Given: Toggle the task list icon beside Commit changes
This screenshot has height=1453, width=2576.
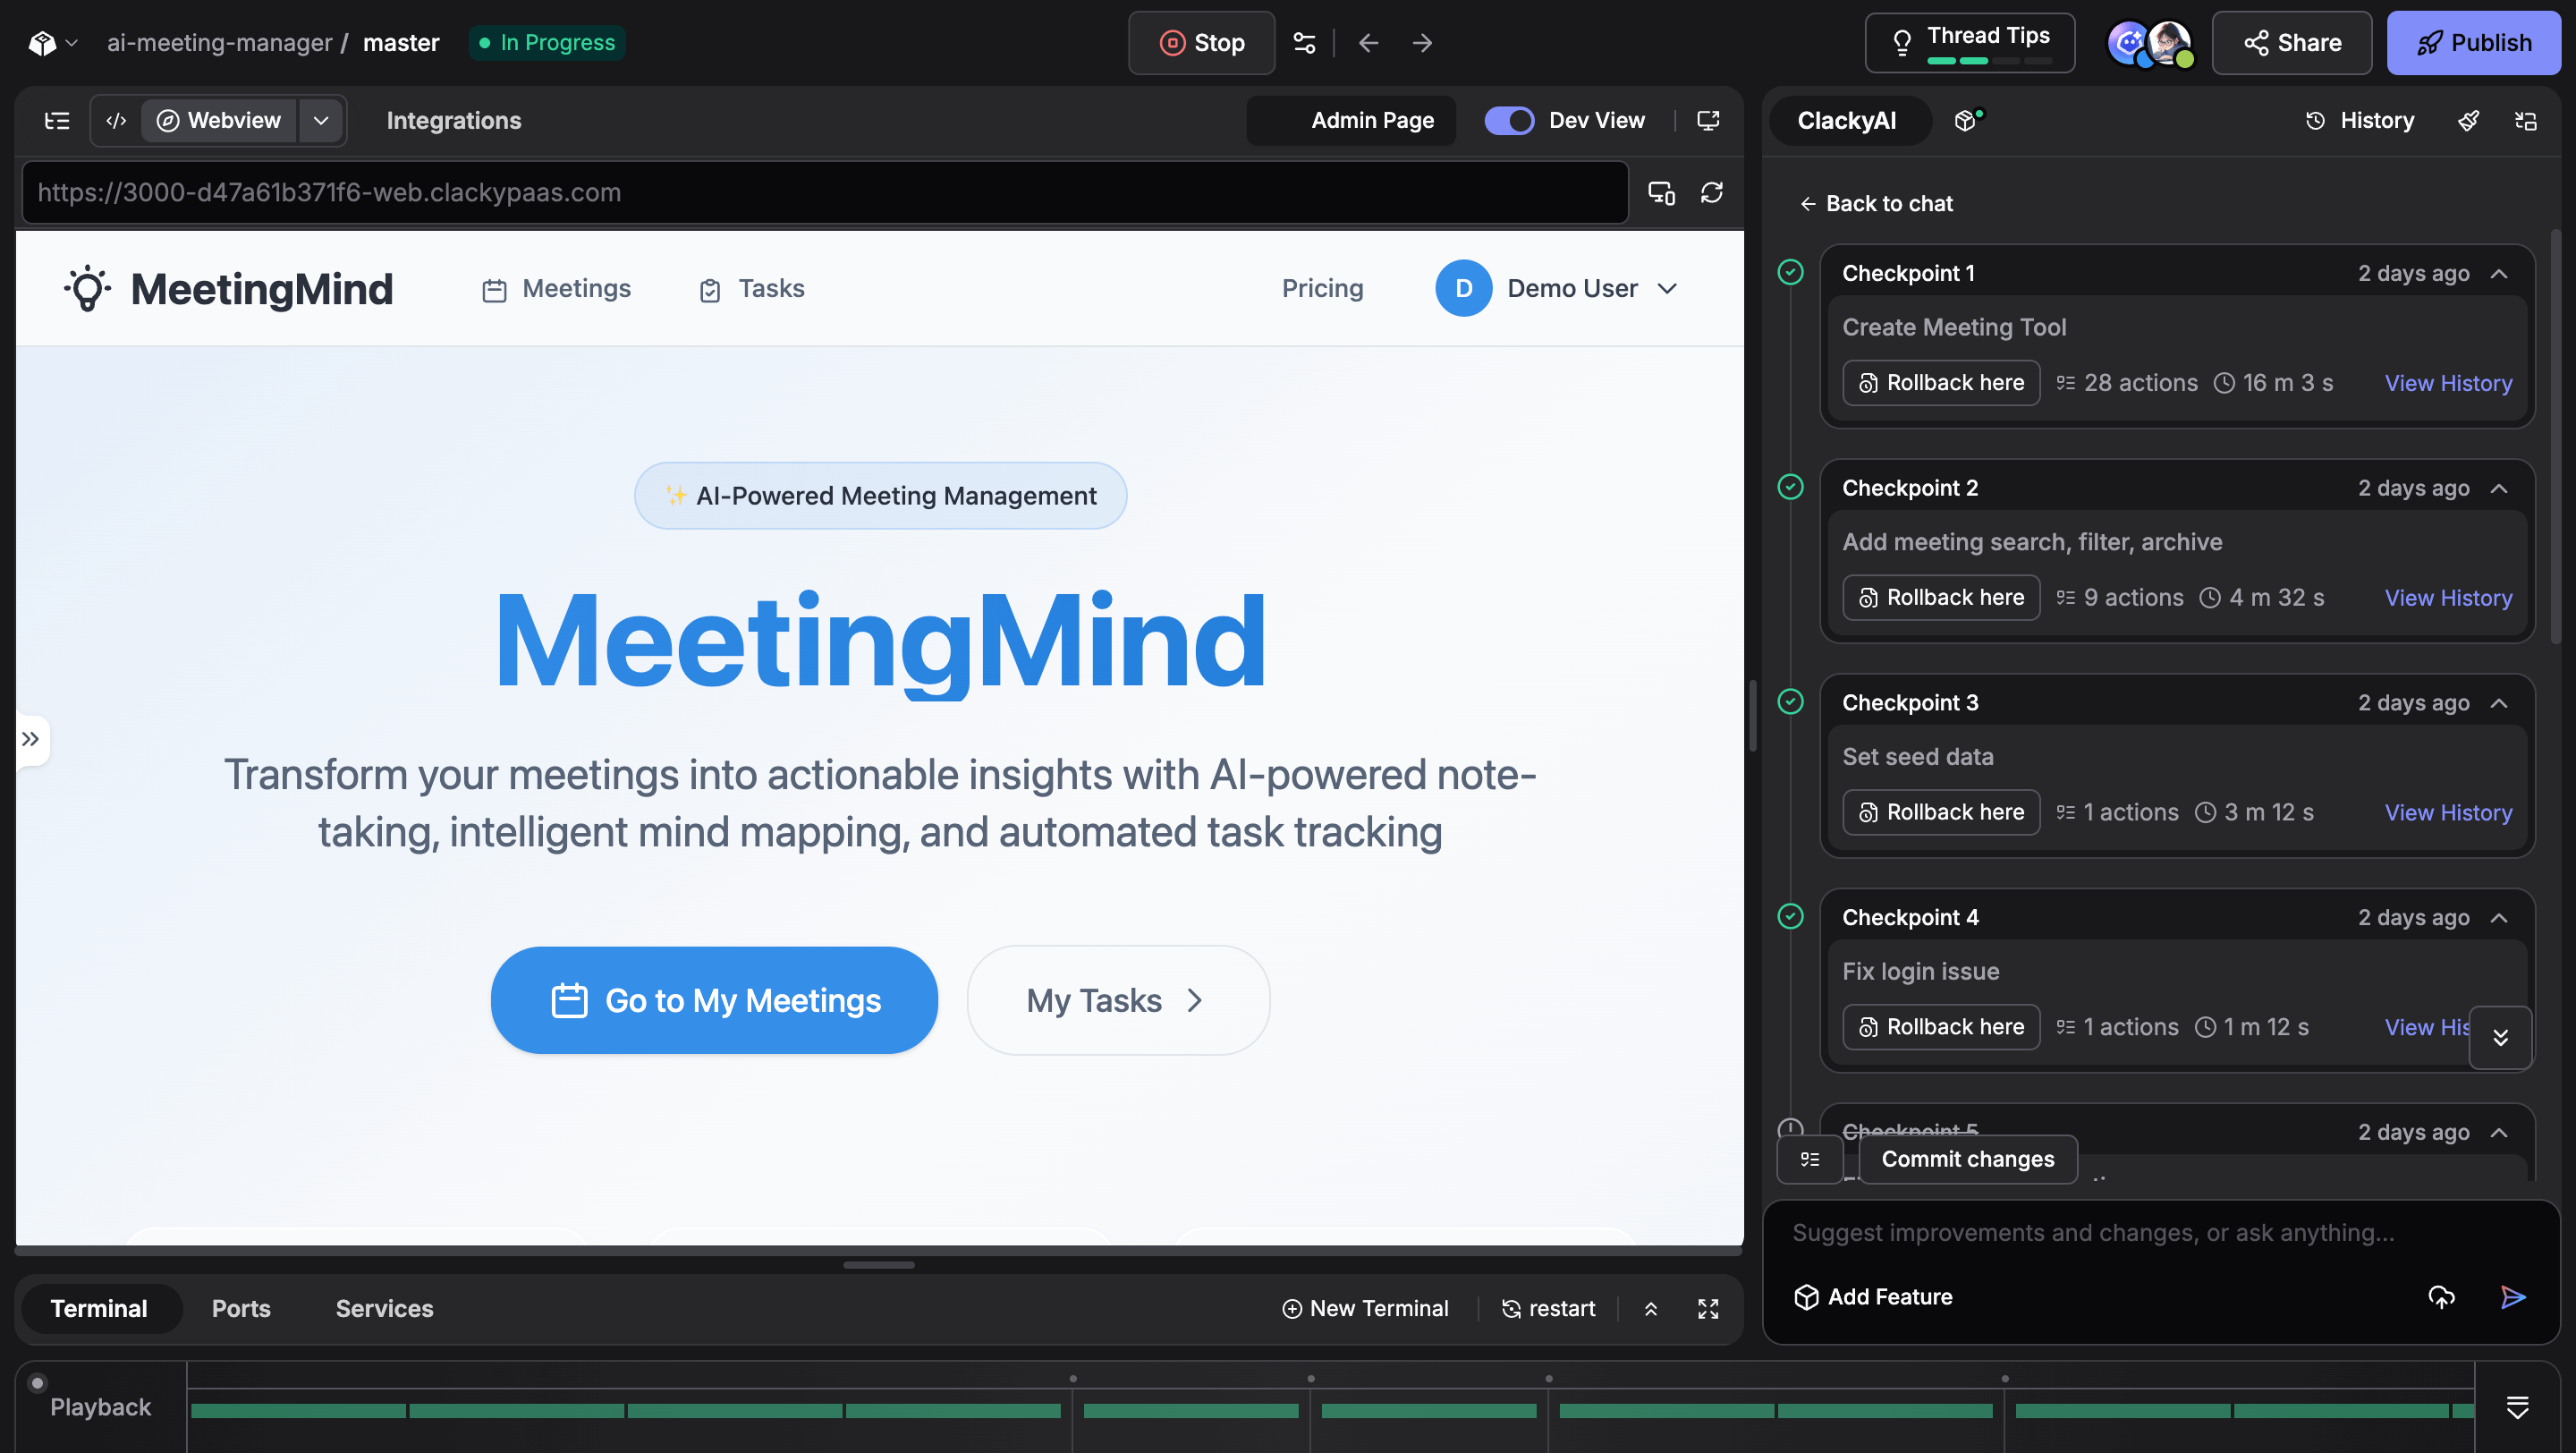Looking at the screenshot, I should click(1810, 1159).
